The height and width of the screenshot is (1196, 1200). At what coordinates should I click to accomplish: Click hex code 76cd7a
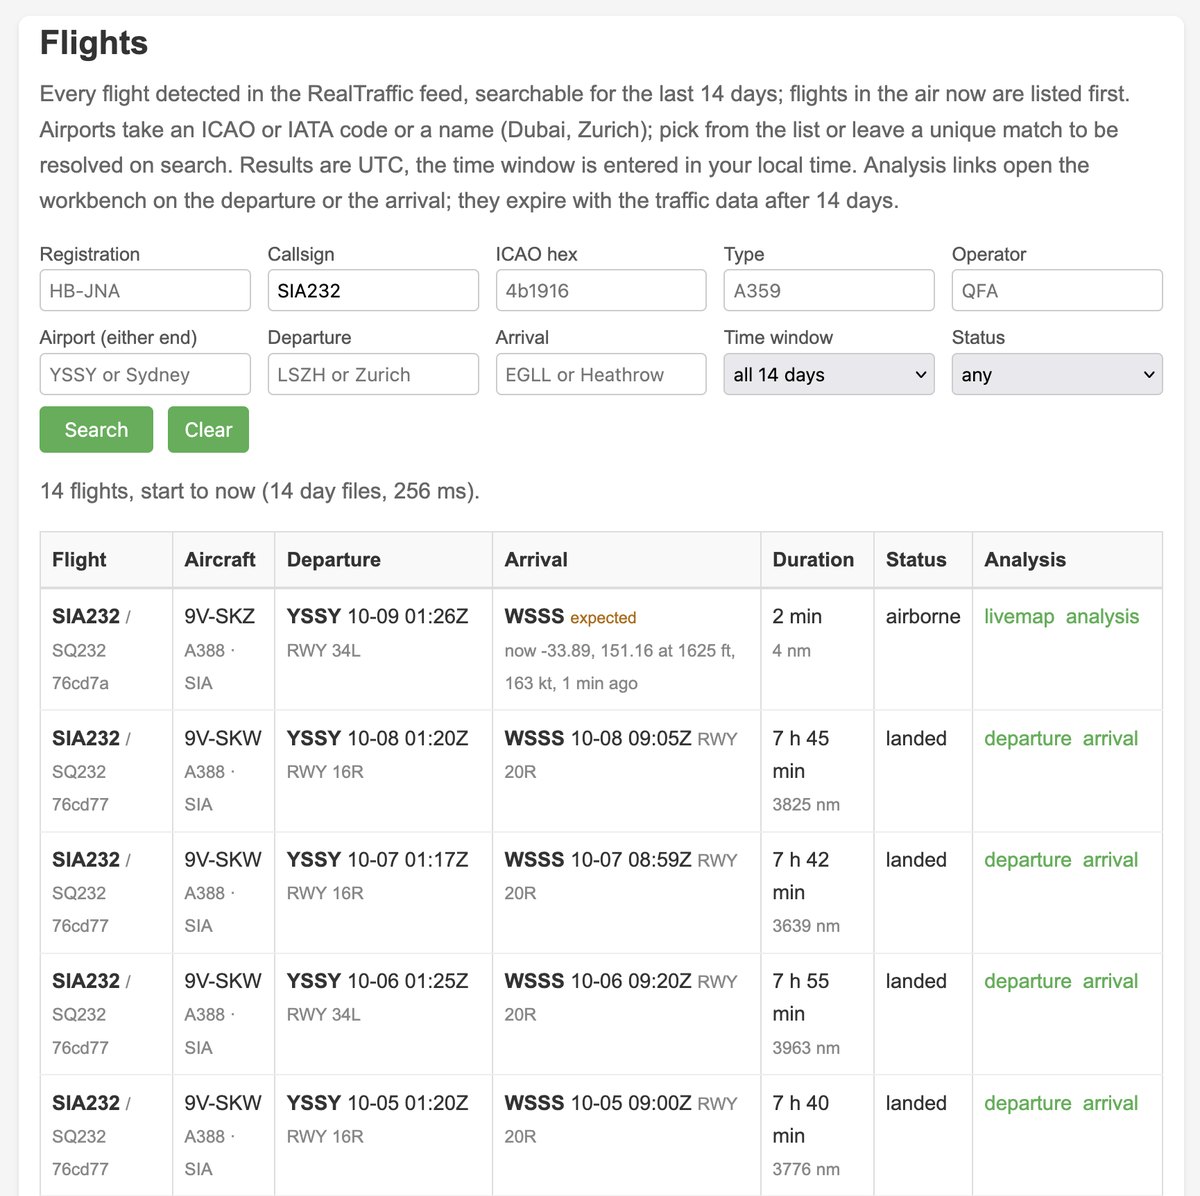point(80,683)
